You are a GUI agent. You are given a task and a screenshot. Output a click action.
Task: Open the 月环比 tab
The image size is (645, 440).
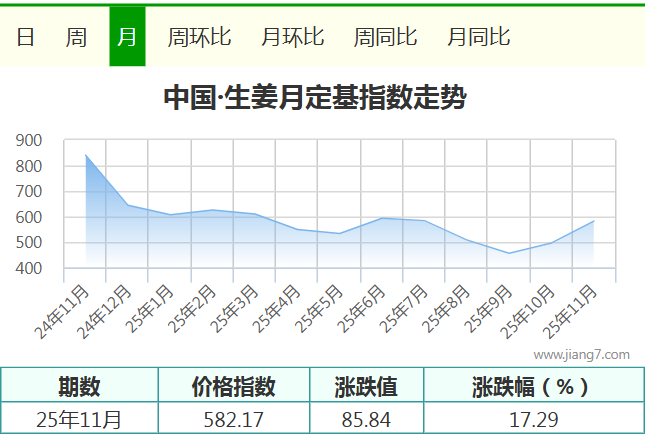292,37
